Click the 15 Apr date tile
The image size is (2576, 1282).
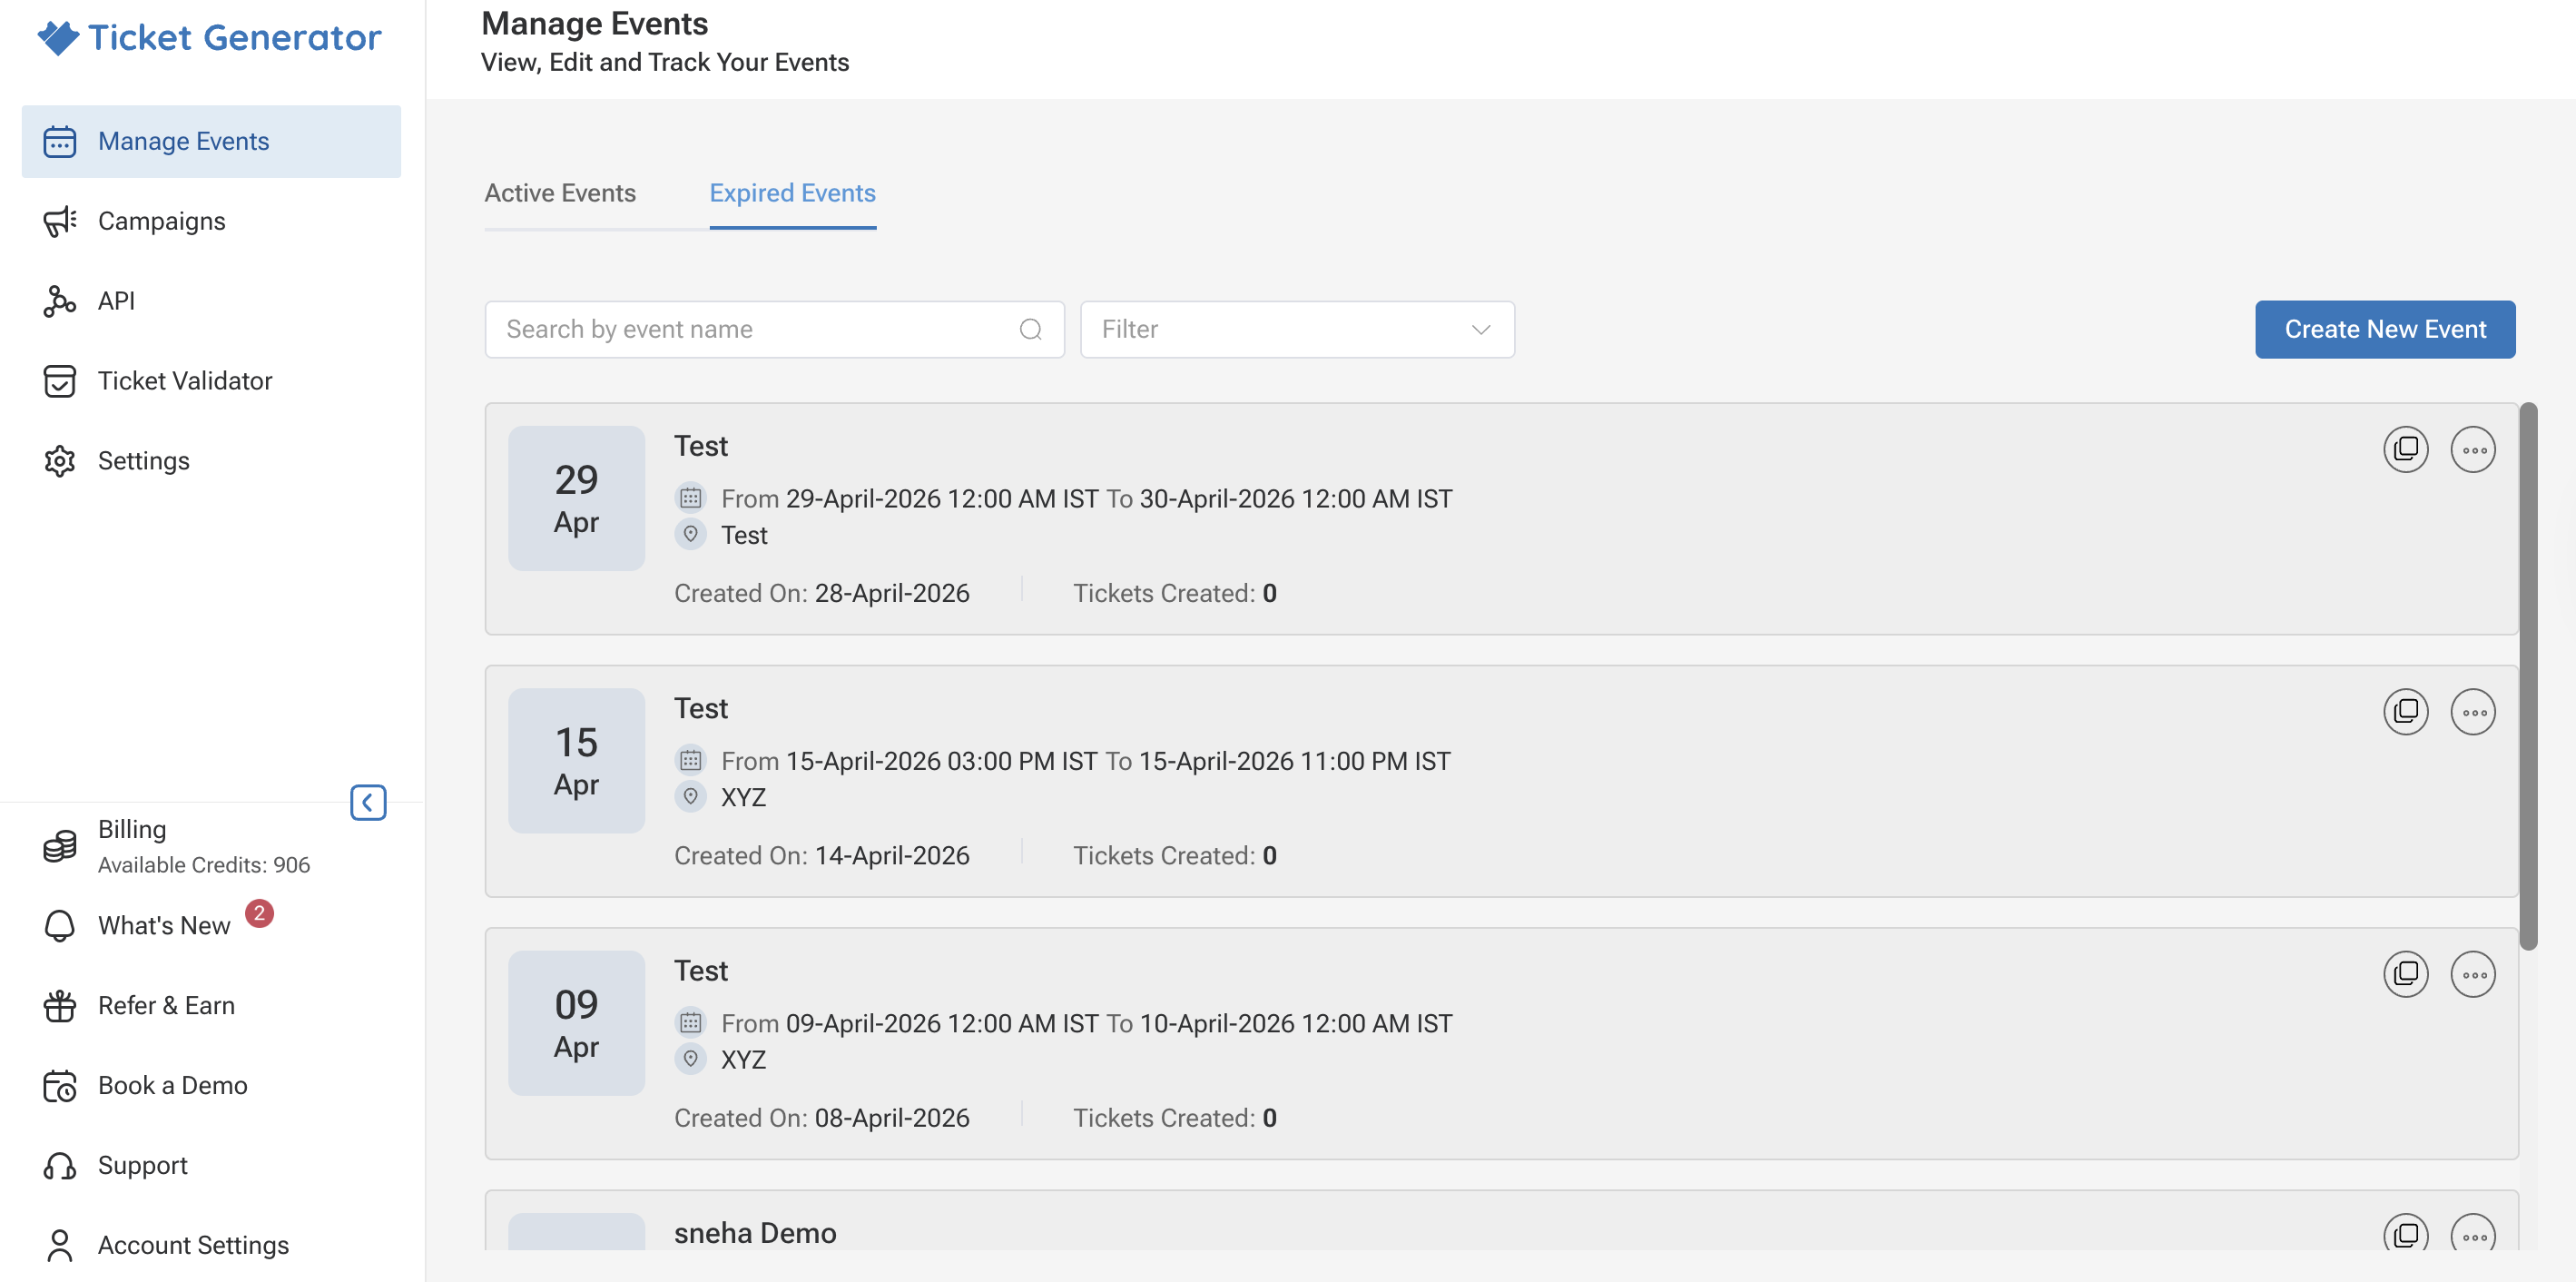576,760
